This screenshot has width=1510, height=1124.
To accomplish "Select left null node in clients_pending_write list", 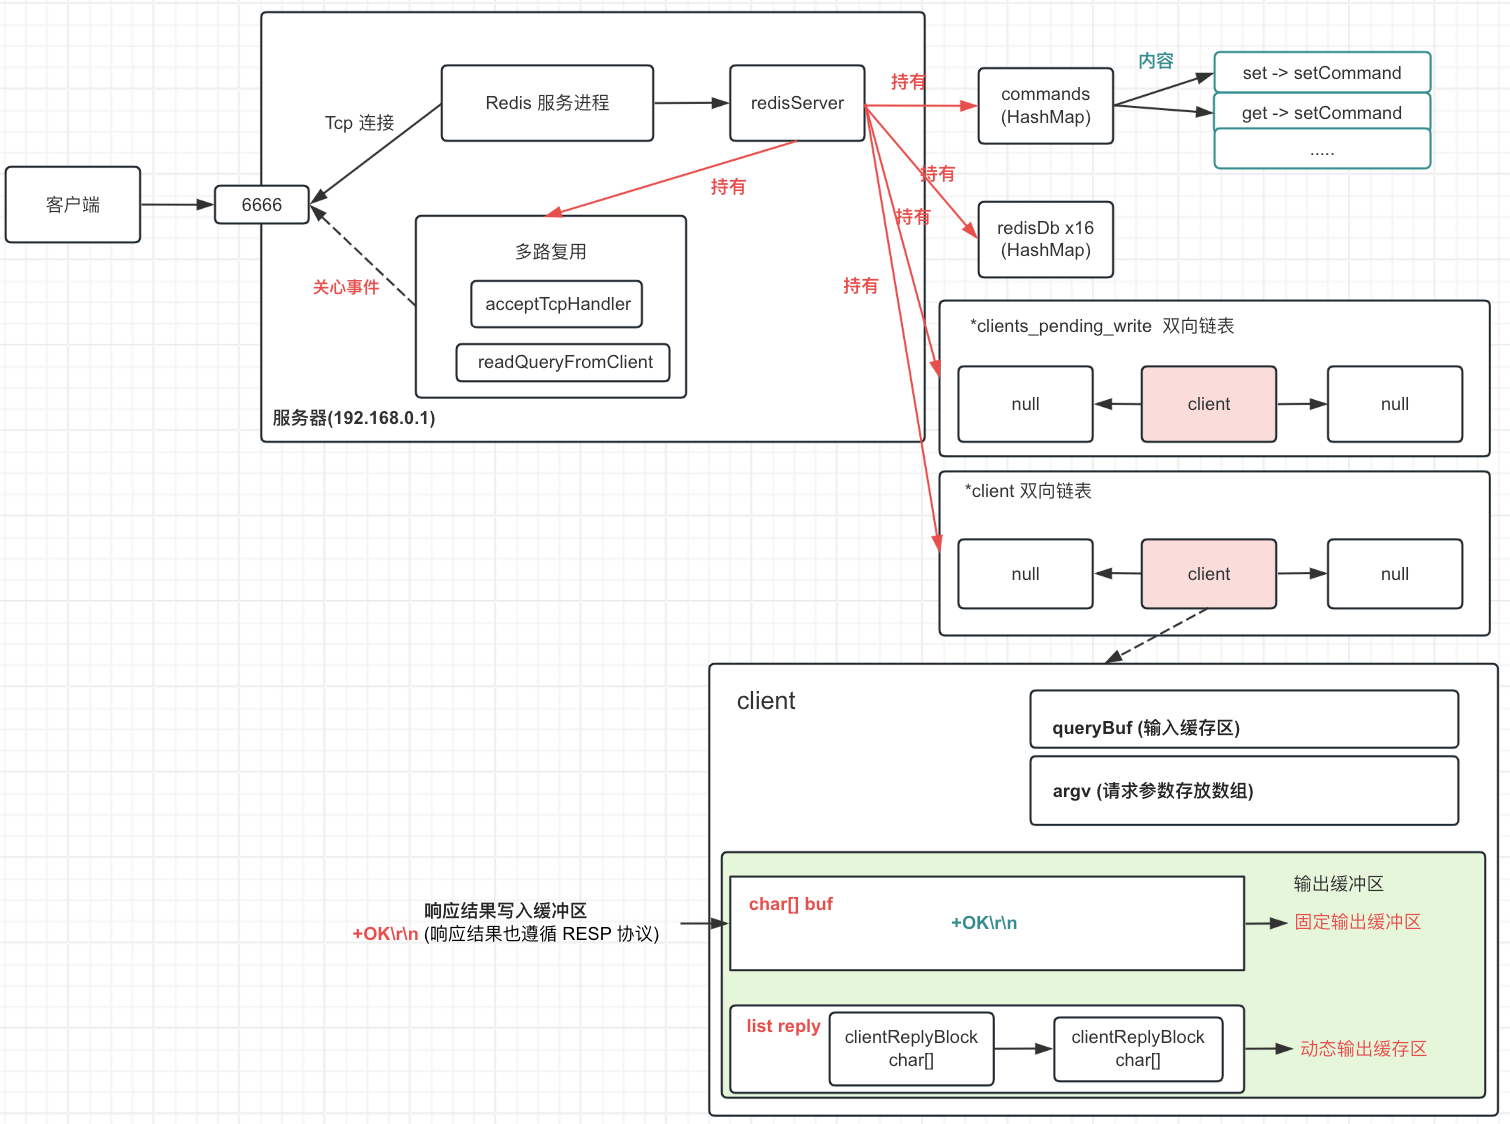I will (x=1026, y=404).
